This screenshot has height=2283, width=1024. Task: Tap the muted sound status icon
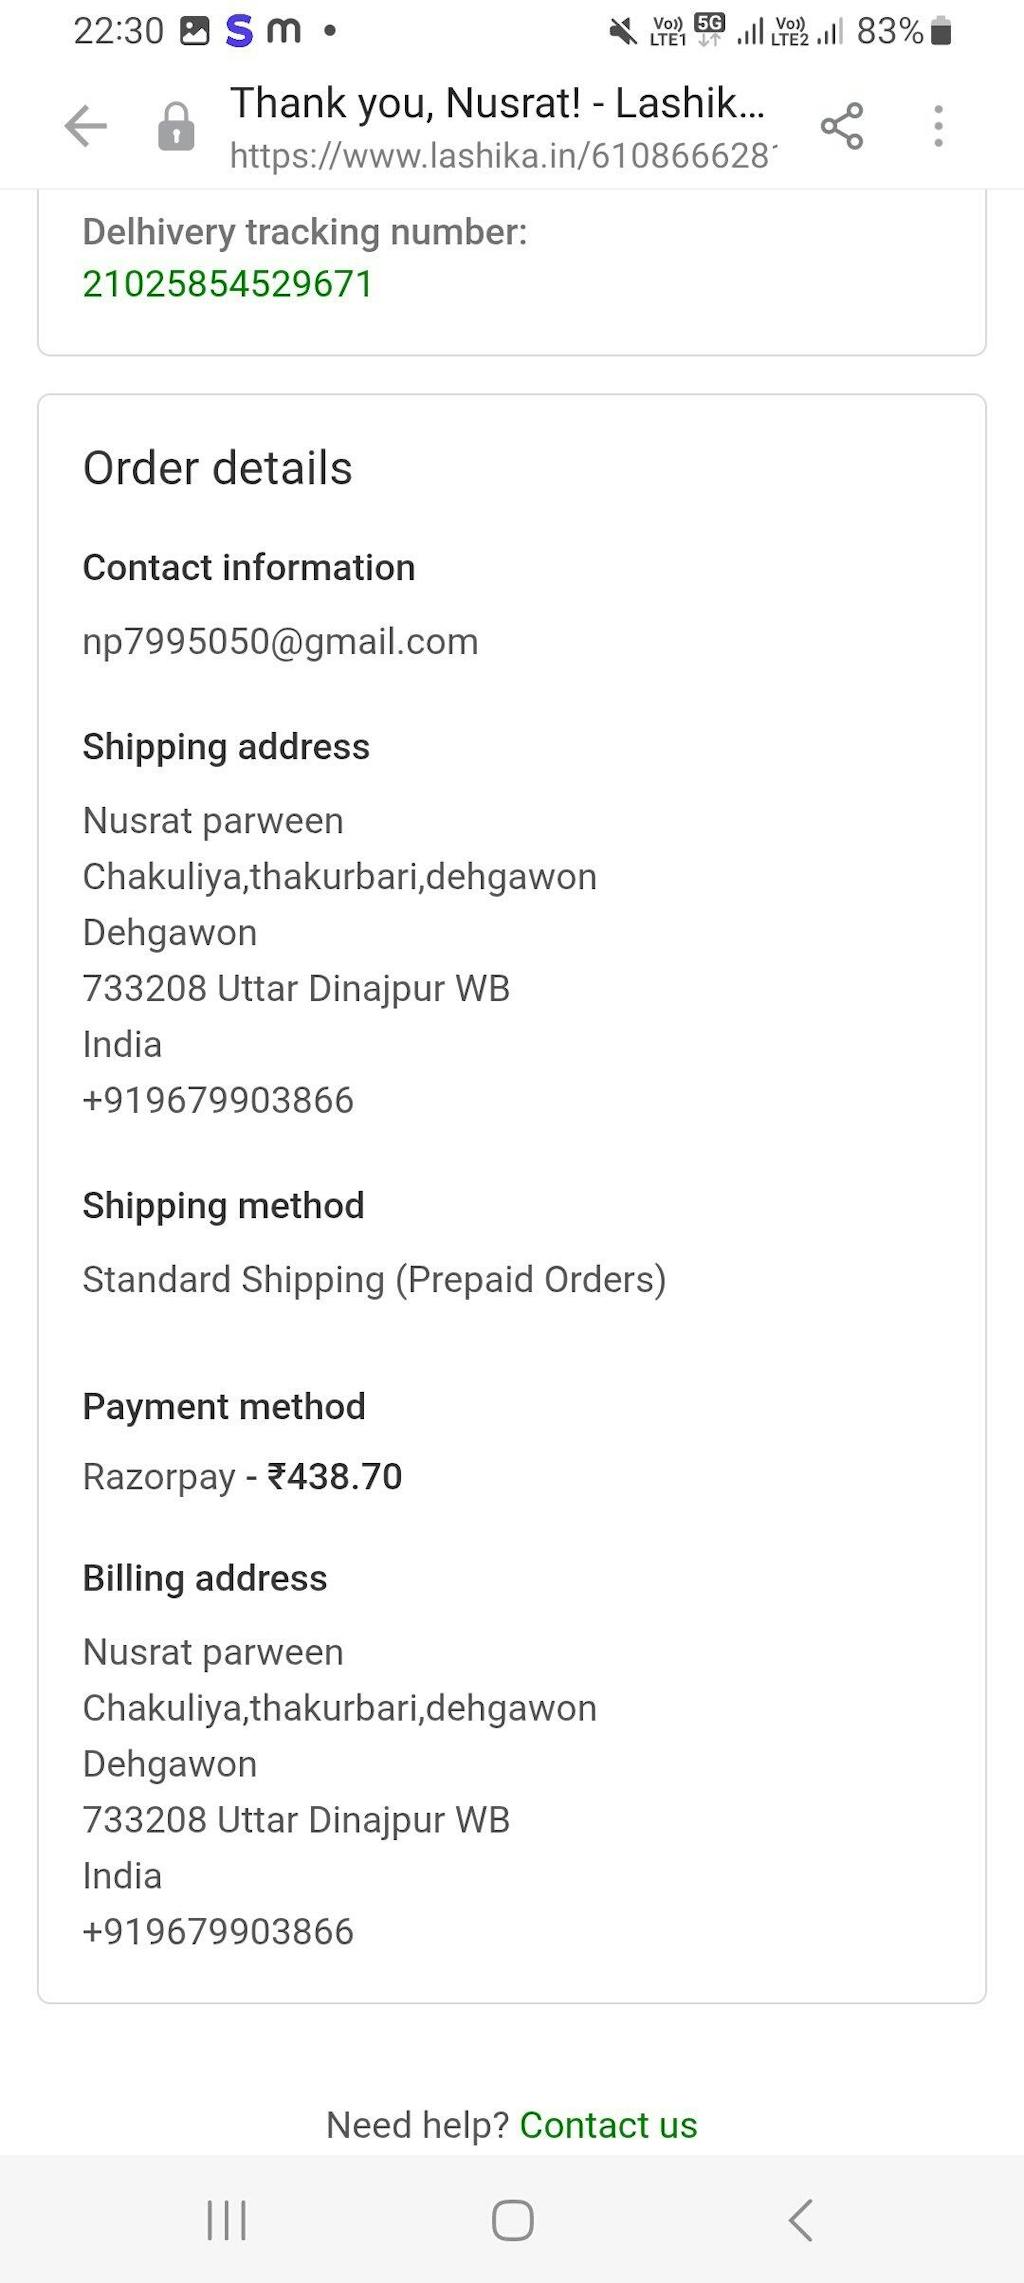tap(622, 32)
